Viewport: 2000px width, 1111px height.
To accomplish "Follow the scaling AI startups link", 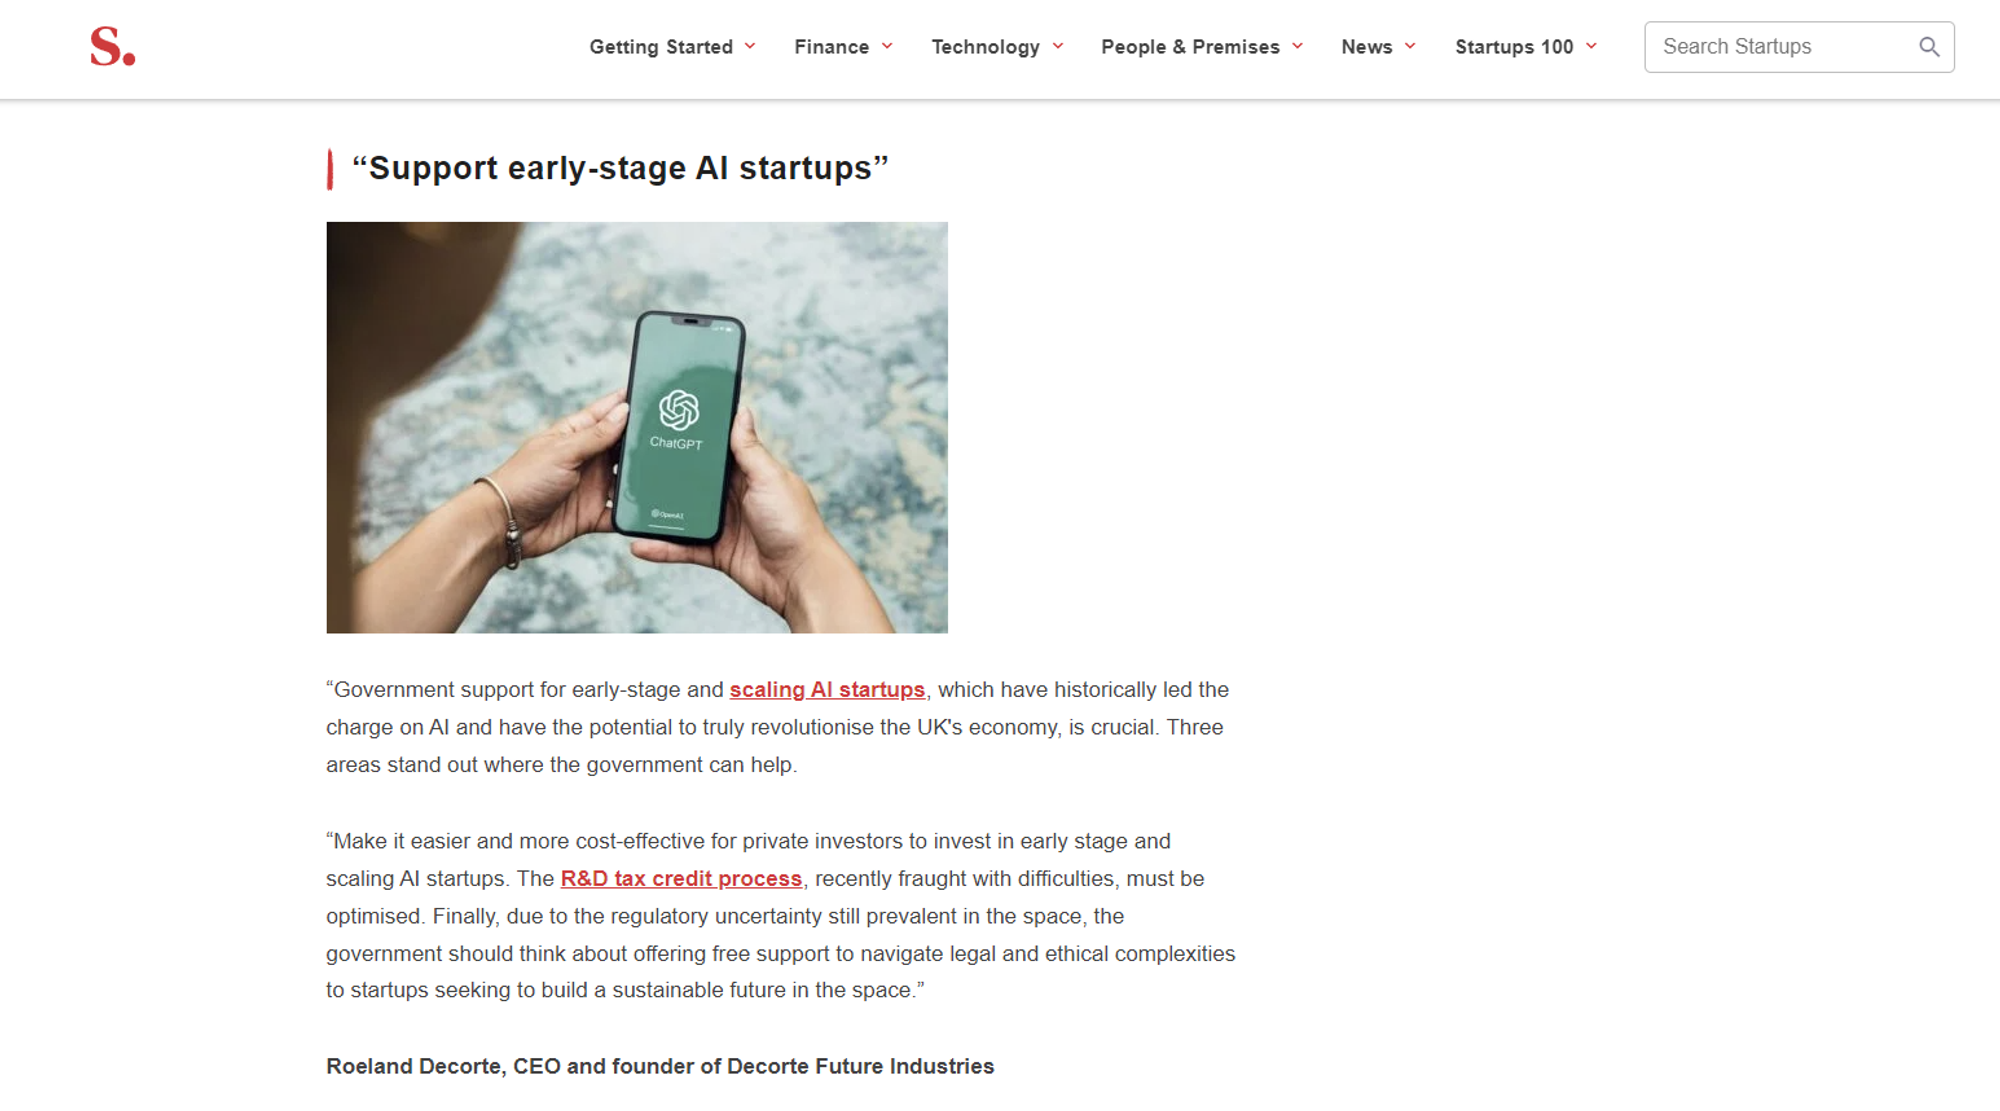I will pos(827,690).
